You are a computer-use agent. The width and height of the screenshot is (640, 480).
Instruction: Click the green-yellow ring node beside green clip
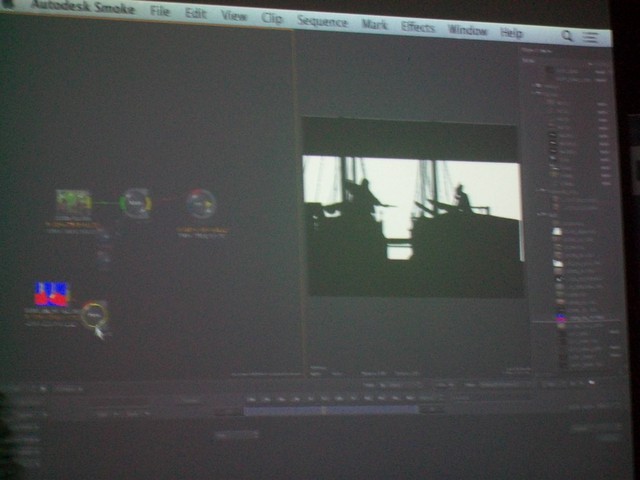tap(135, 203)
